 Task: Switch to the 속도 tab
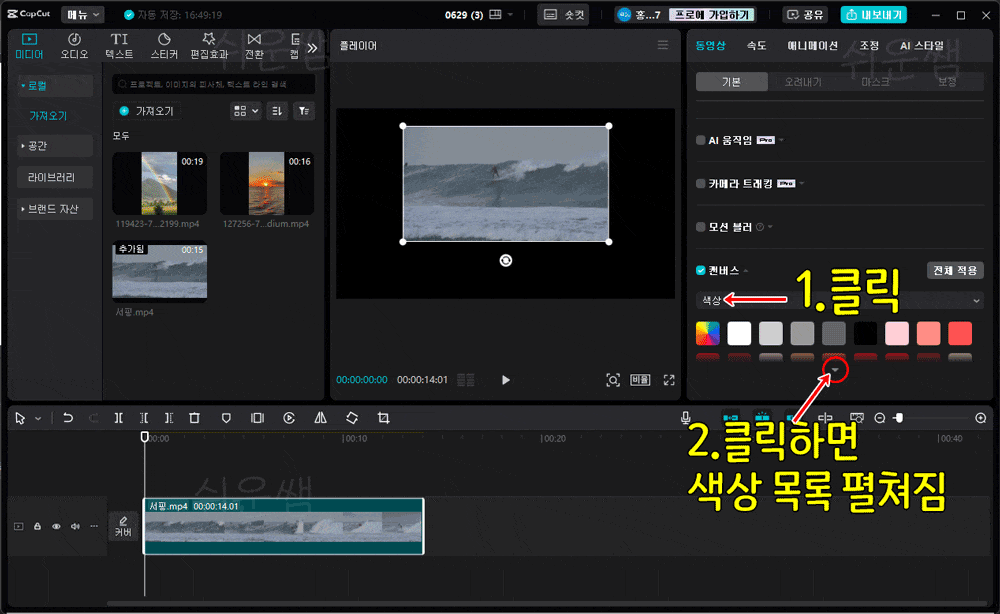(756, 46)
